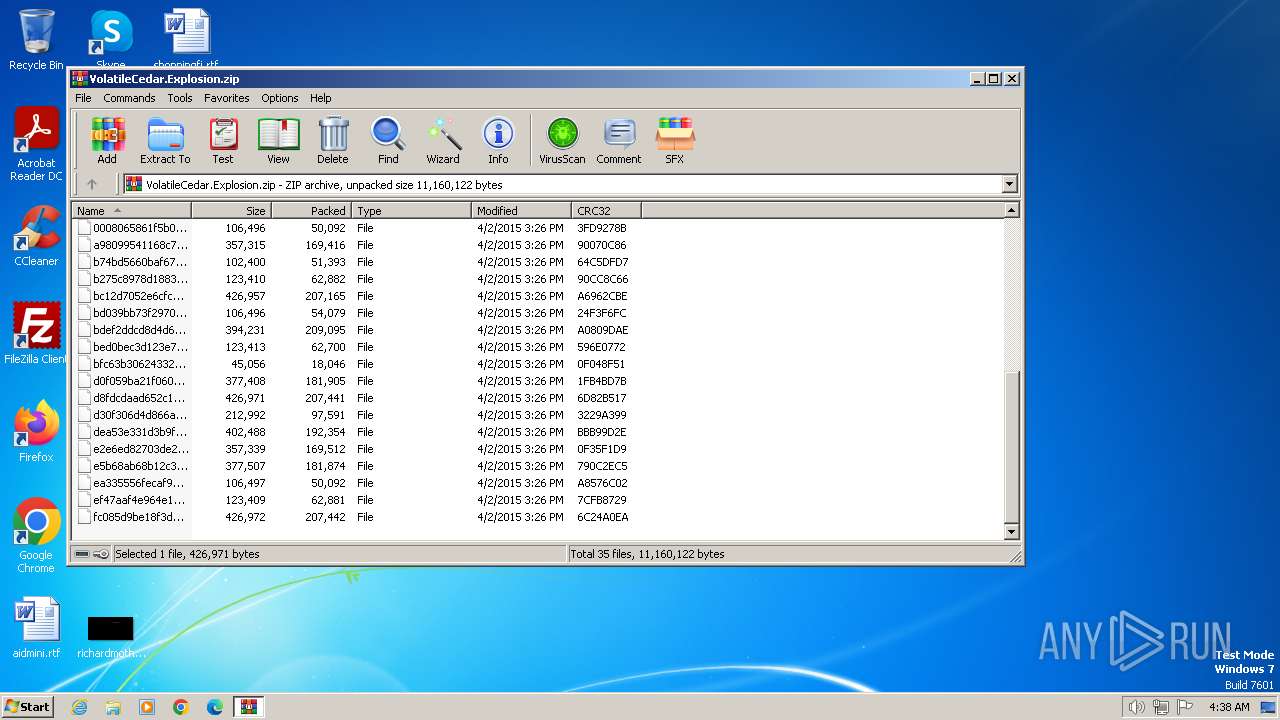Open the Favorites menu
This screenshot has width=1280, height=720.
pos(227,98)
